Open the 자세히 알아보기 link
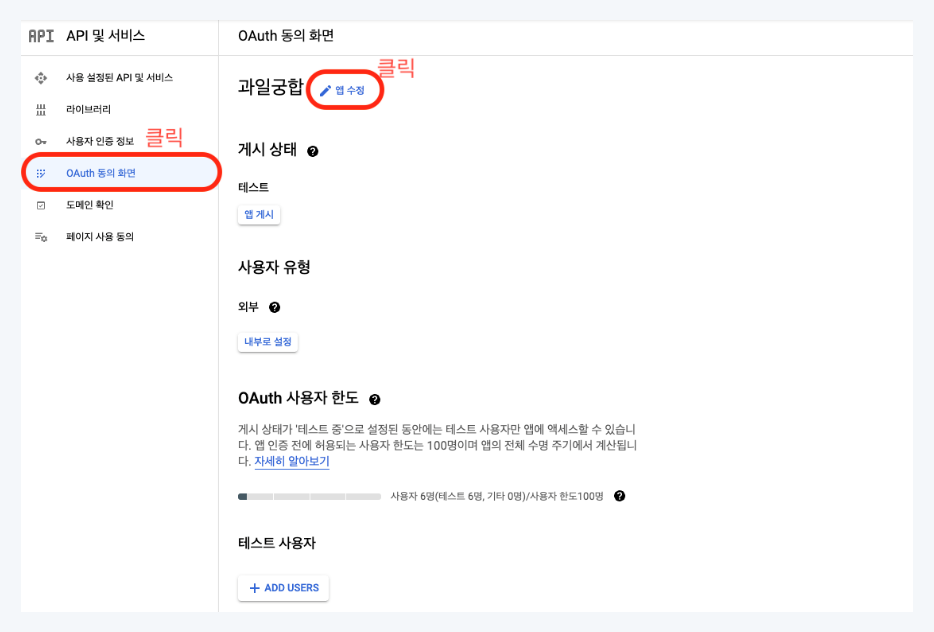The width and height of the screenshot is (934, 632). [291, 460]
